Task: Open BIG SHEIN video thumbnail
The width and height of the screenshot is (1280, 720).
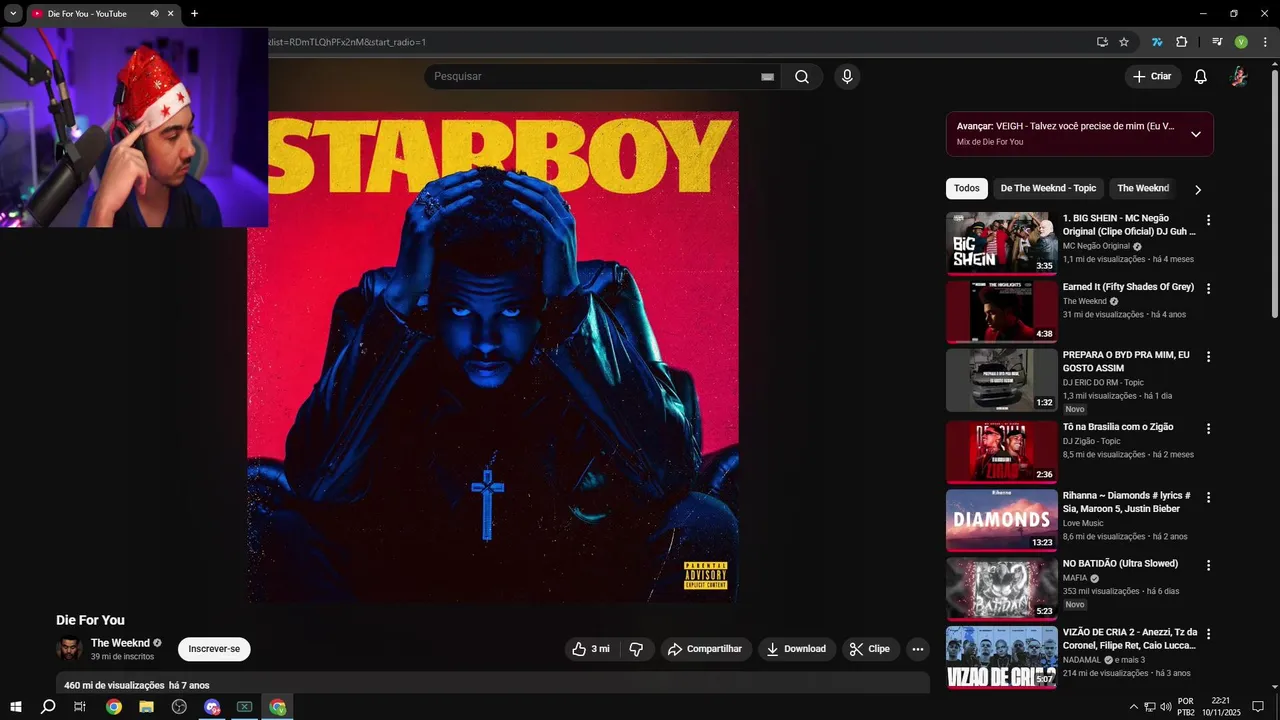Action: [1001, 243]
